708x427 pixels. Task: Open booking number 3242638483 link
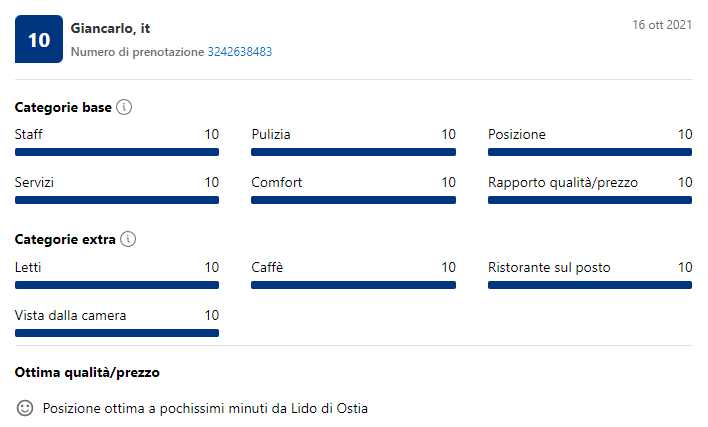240,52
